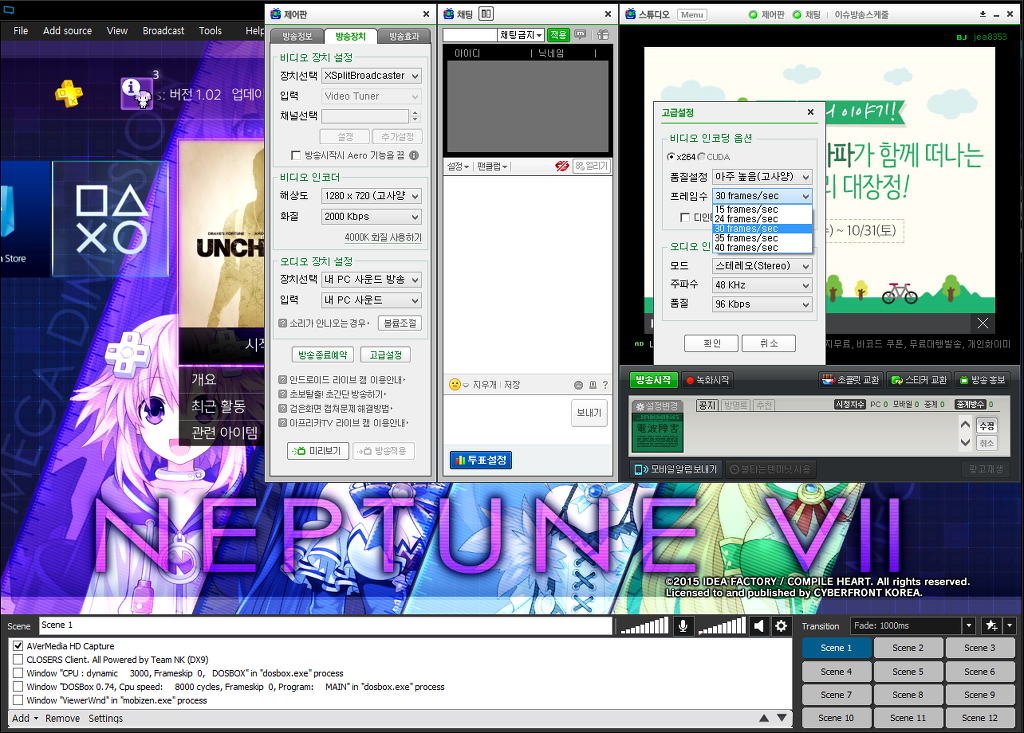Click the PlayStation Plus icon
The height and width of the screenshot is (733, 1024).
click(x=69, y=93)
